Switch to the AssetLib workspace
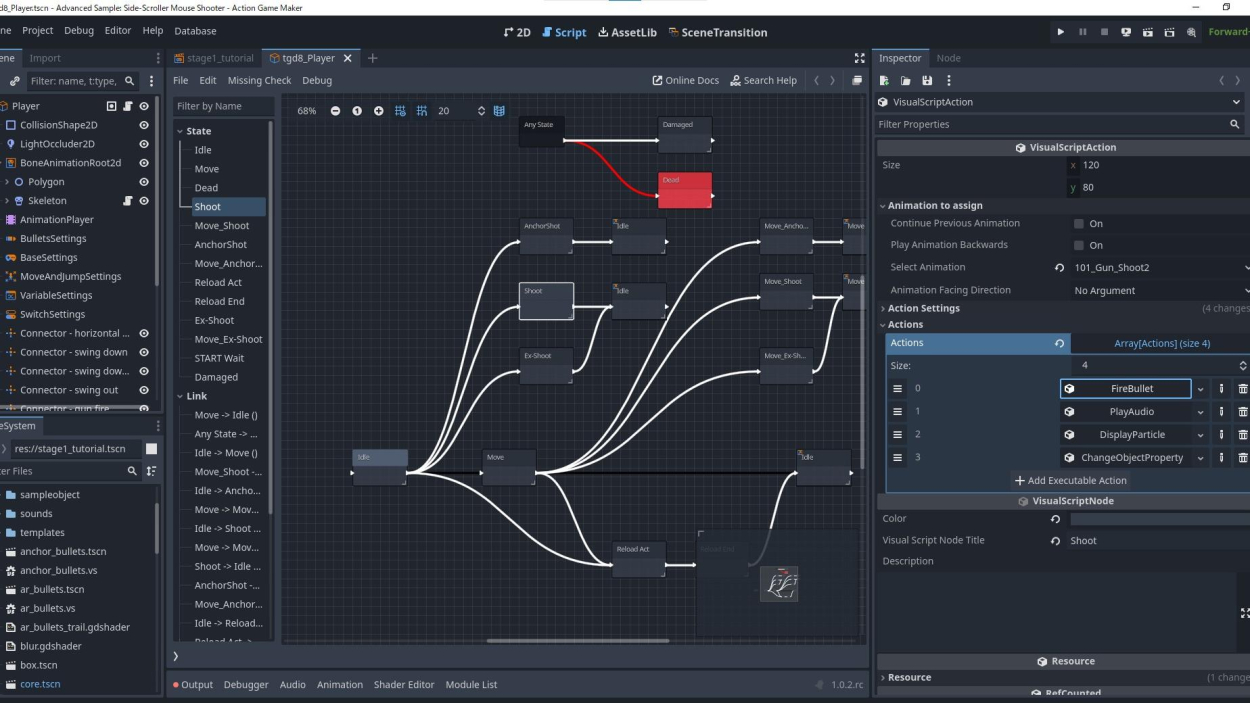The width and height of the screenshot is (1250, 703). click(627, 32)
